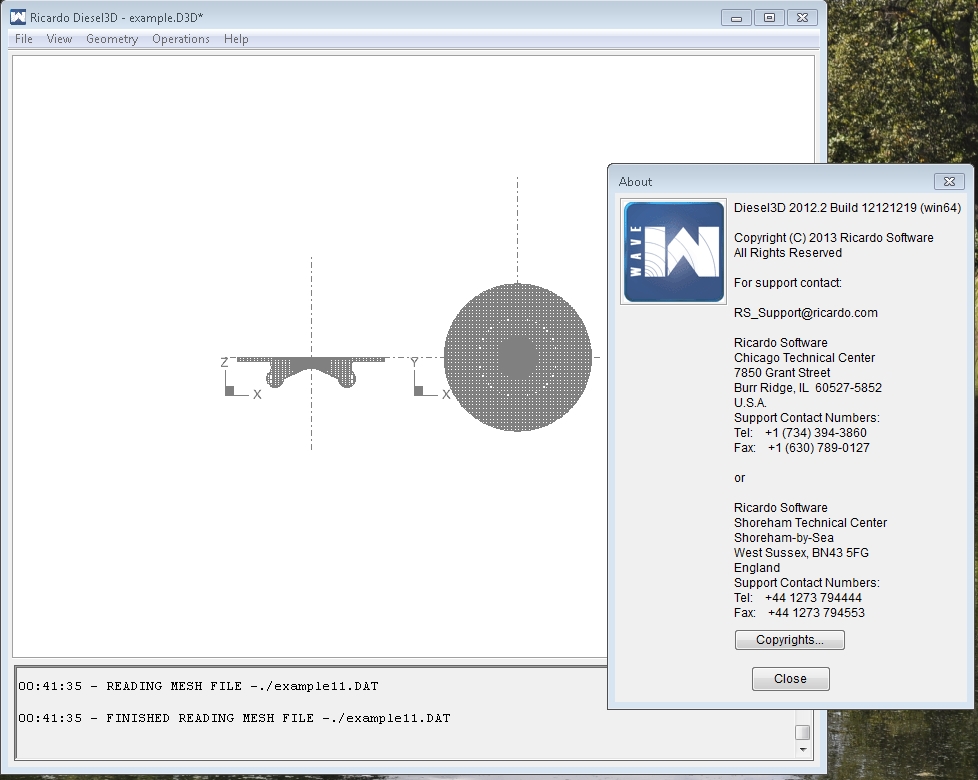The image size is (978, 780).
Task: Click the WAVE logo in About dialog
Action: coord(673,251)
